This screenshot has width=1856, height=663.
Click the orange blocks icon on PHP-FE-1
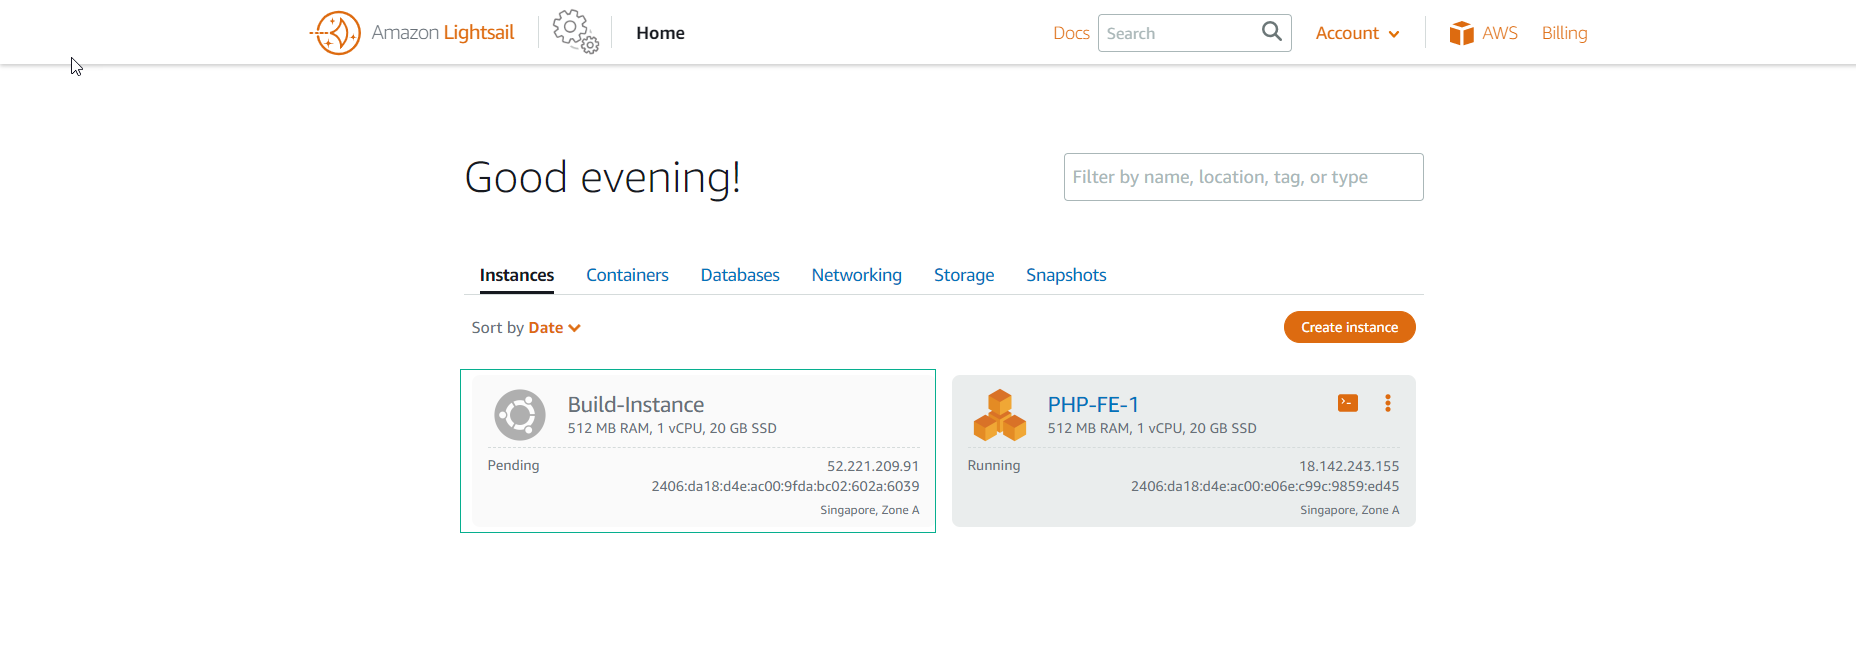[x=1000, y=415]
